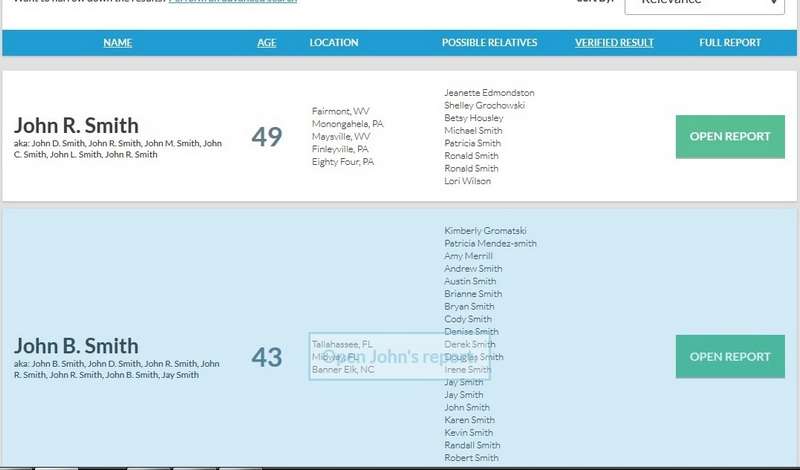Select relative Kimberly Gromatski
Image resolution: width=800 pixels, height=470 pixels.
pyautogui.click(x=487, y=231)
